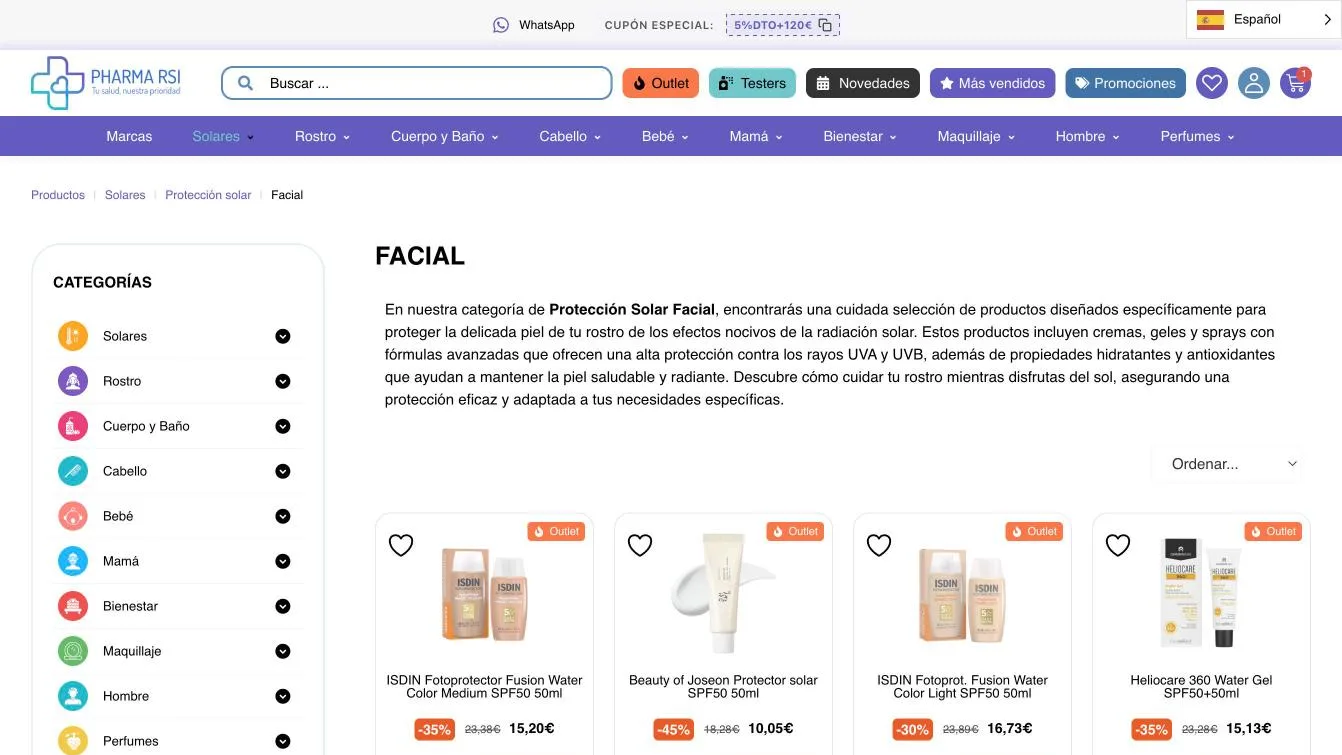This screenshot has height=755, width=1342.
Task: Click the Solares category sun icon
Action: (73, 336)
